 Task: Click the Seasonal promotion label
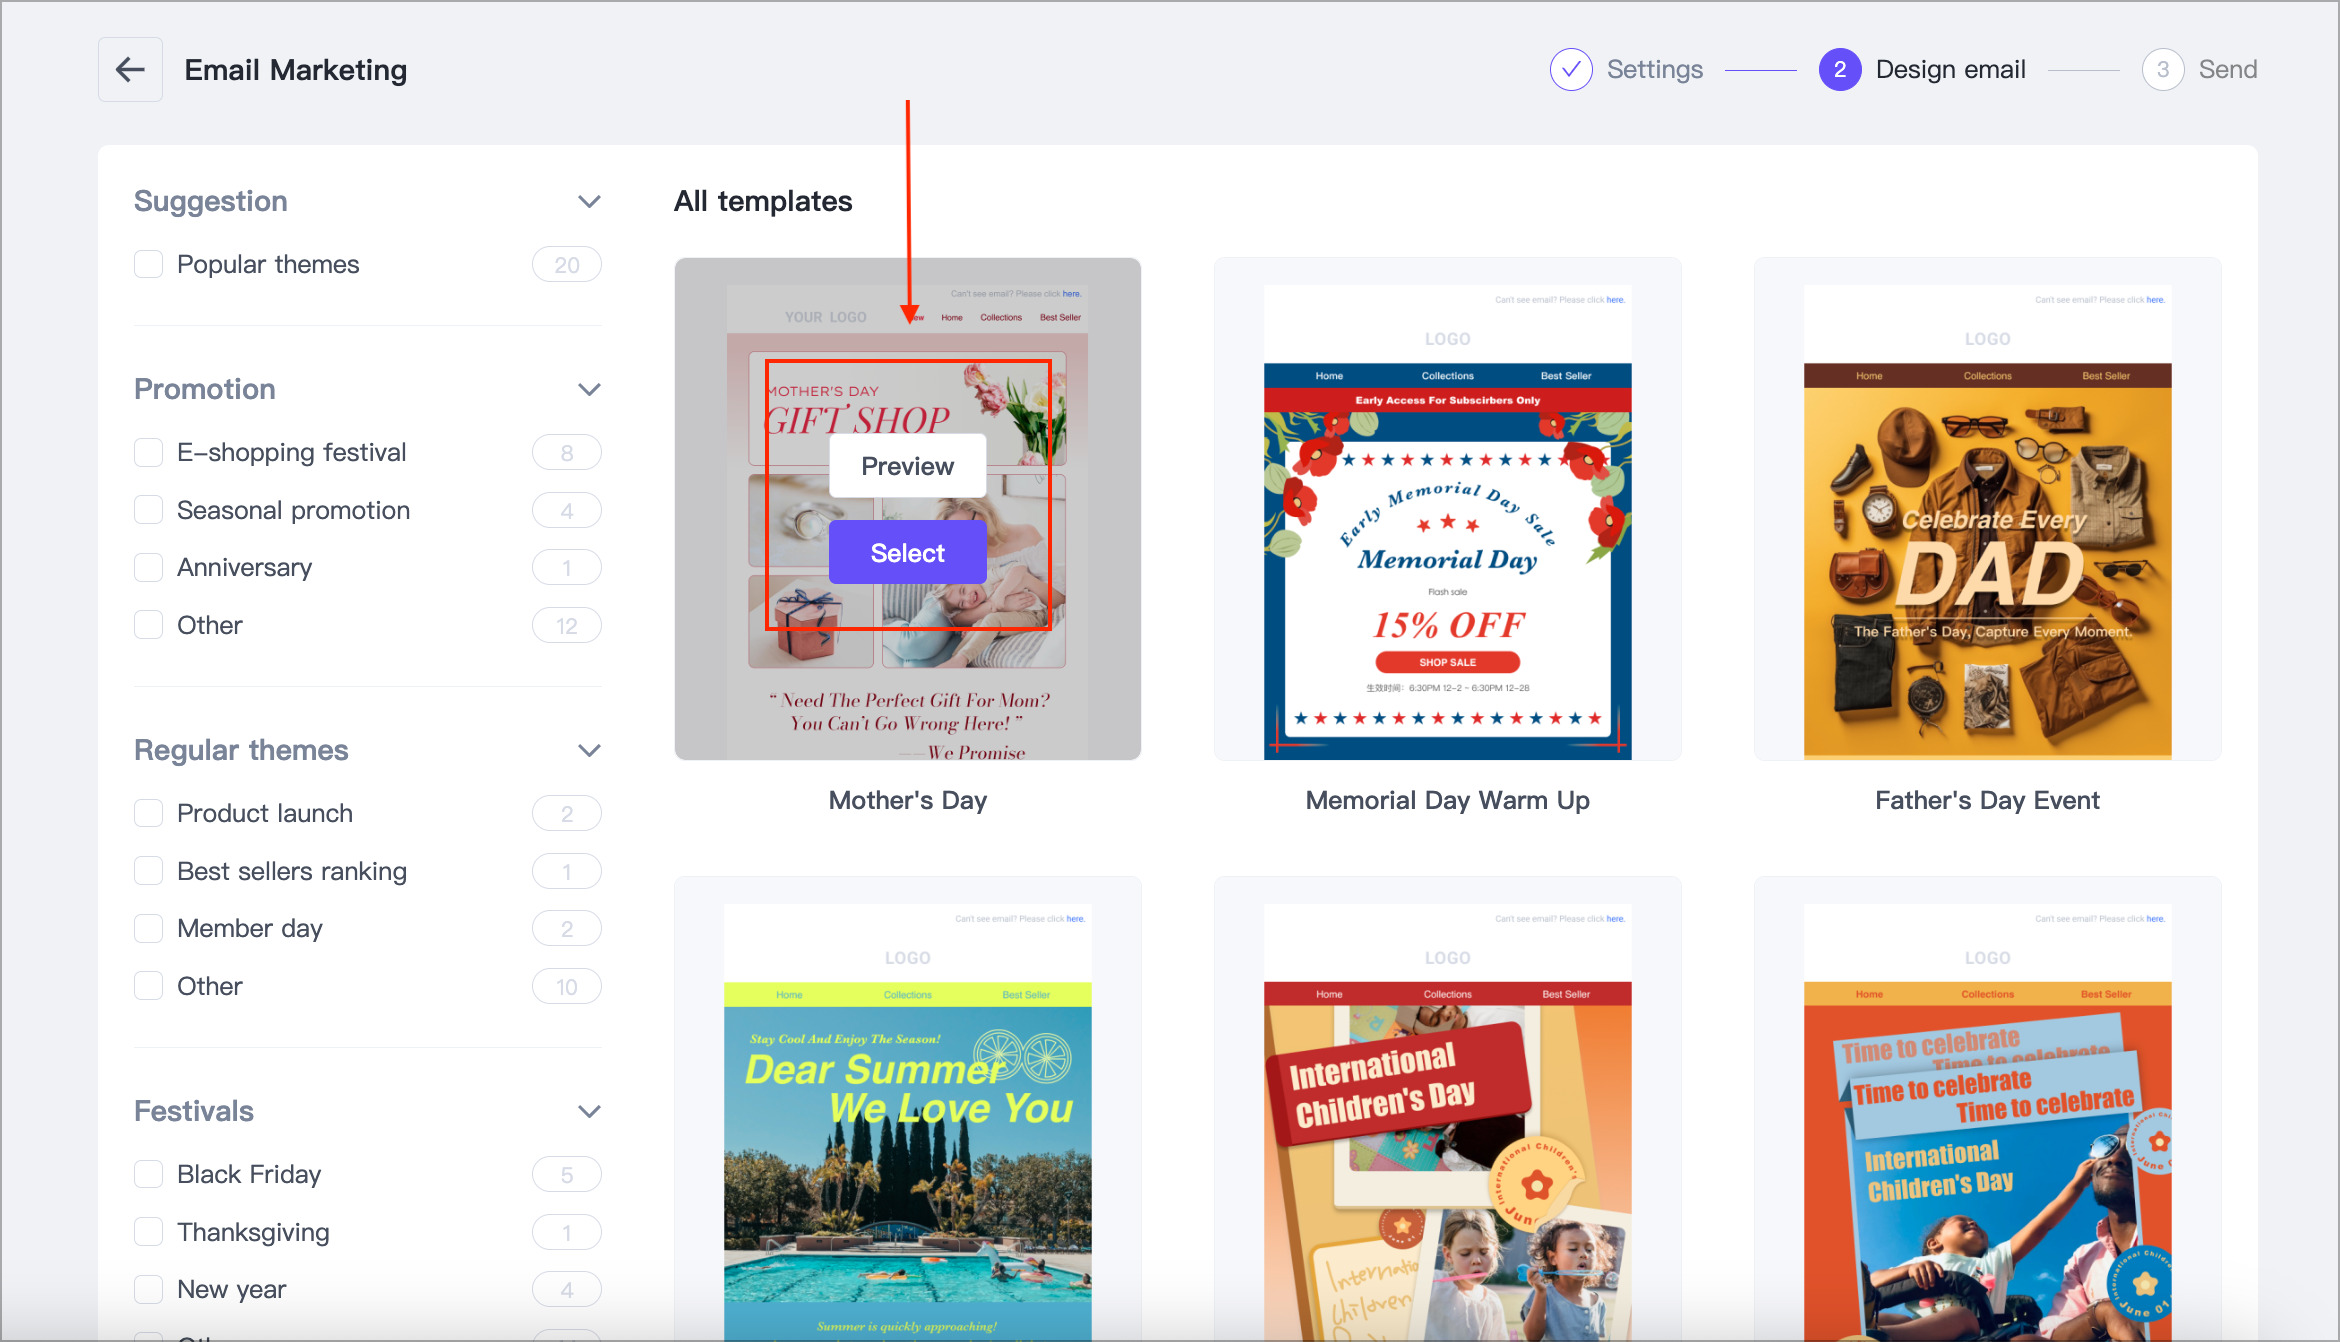(x=294, y=510)
